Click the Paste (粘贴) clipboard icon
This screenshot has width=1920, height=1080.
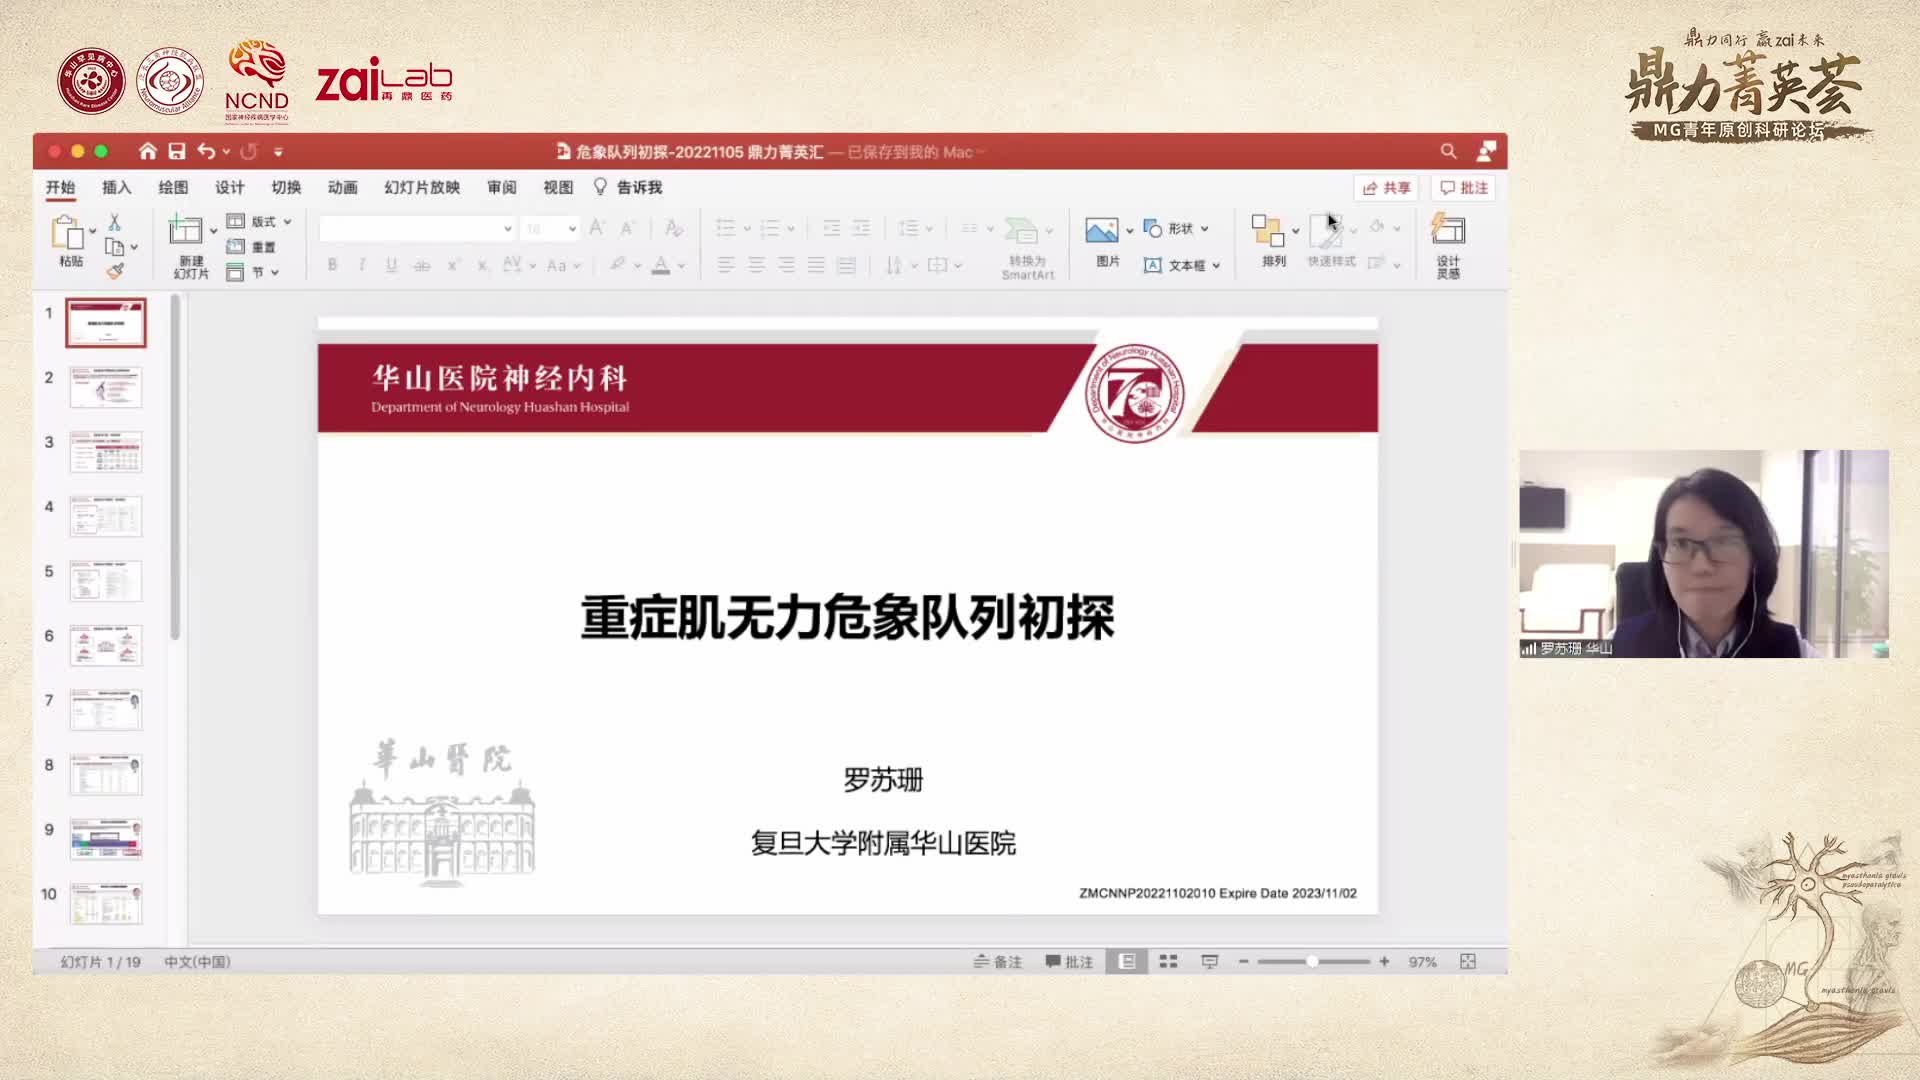[68, 233]
